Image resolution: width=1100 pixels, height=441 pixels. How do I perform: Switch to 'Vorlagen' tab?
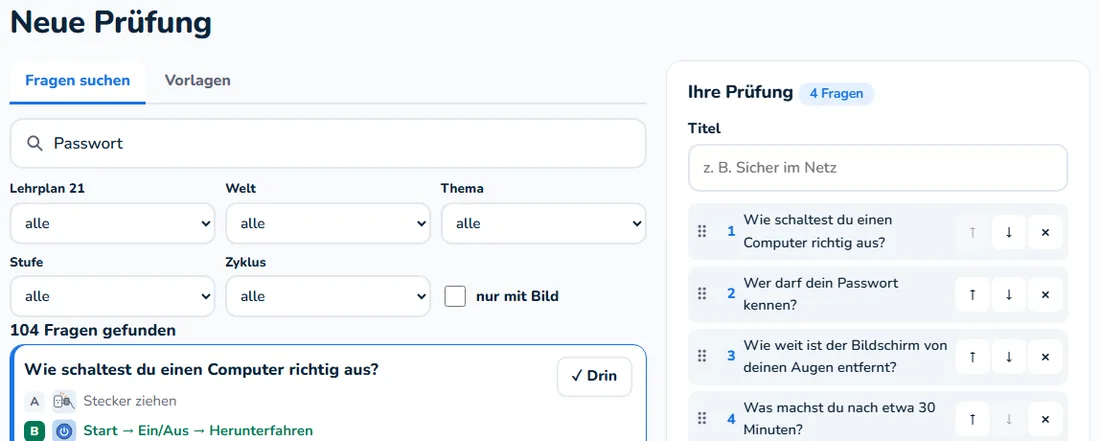(198, 81)
